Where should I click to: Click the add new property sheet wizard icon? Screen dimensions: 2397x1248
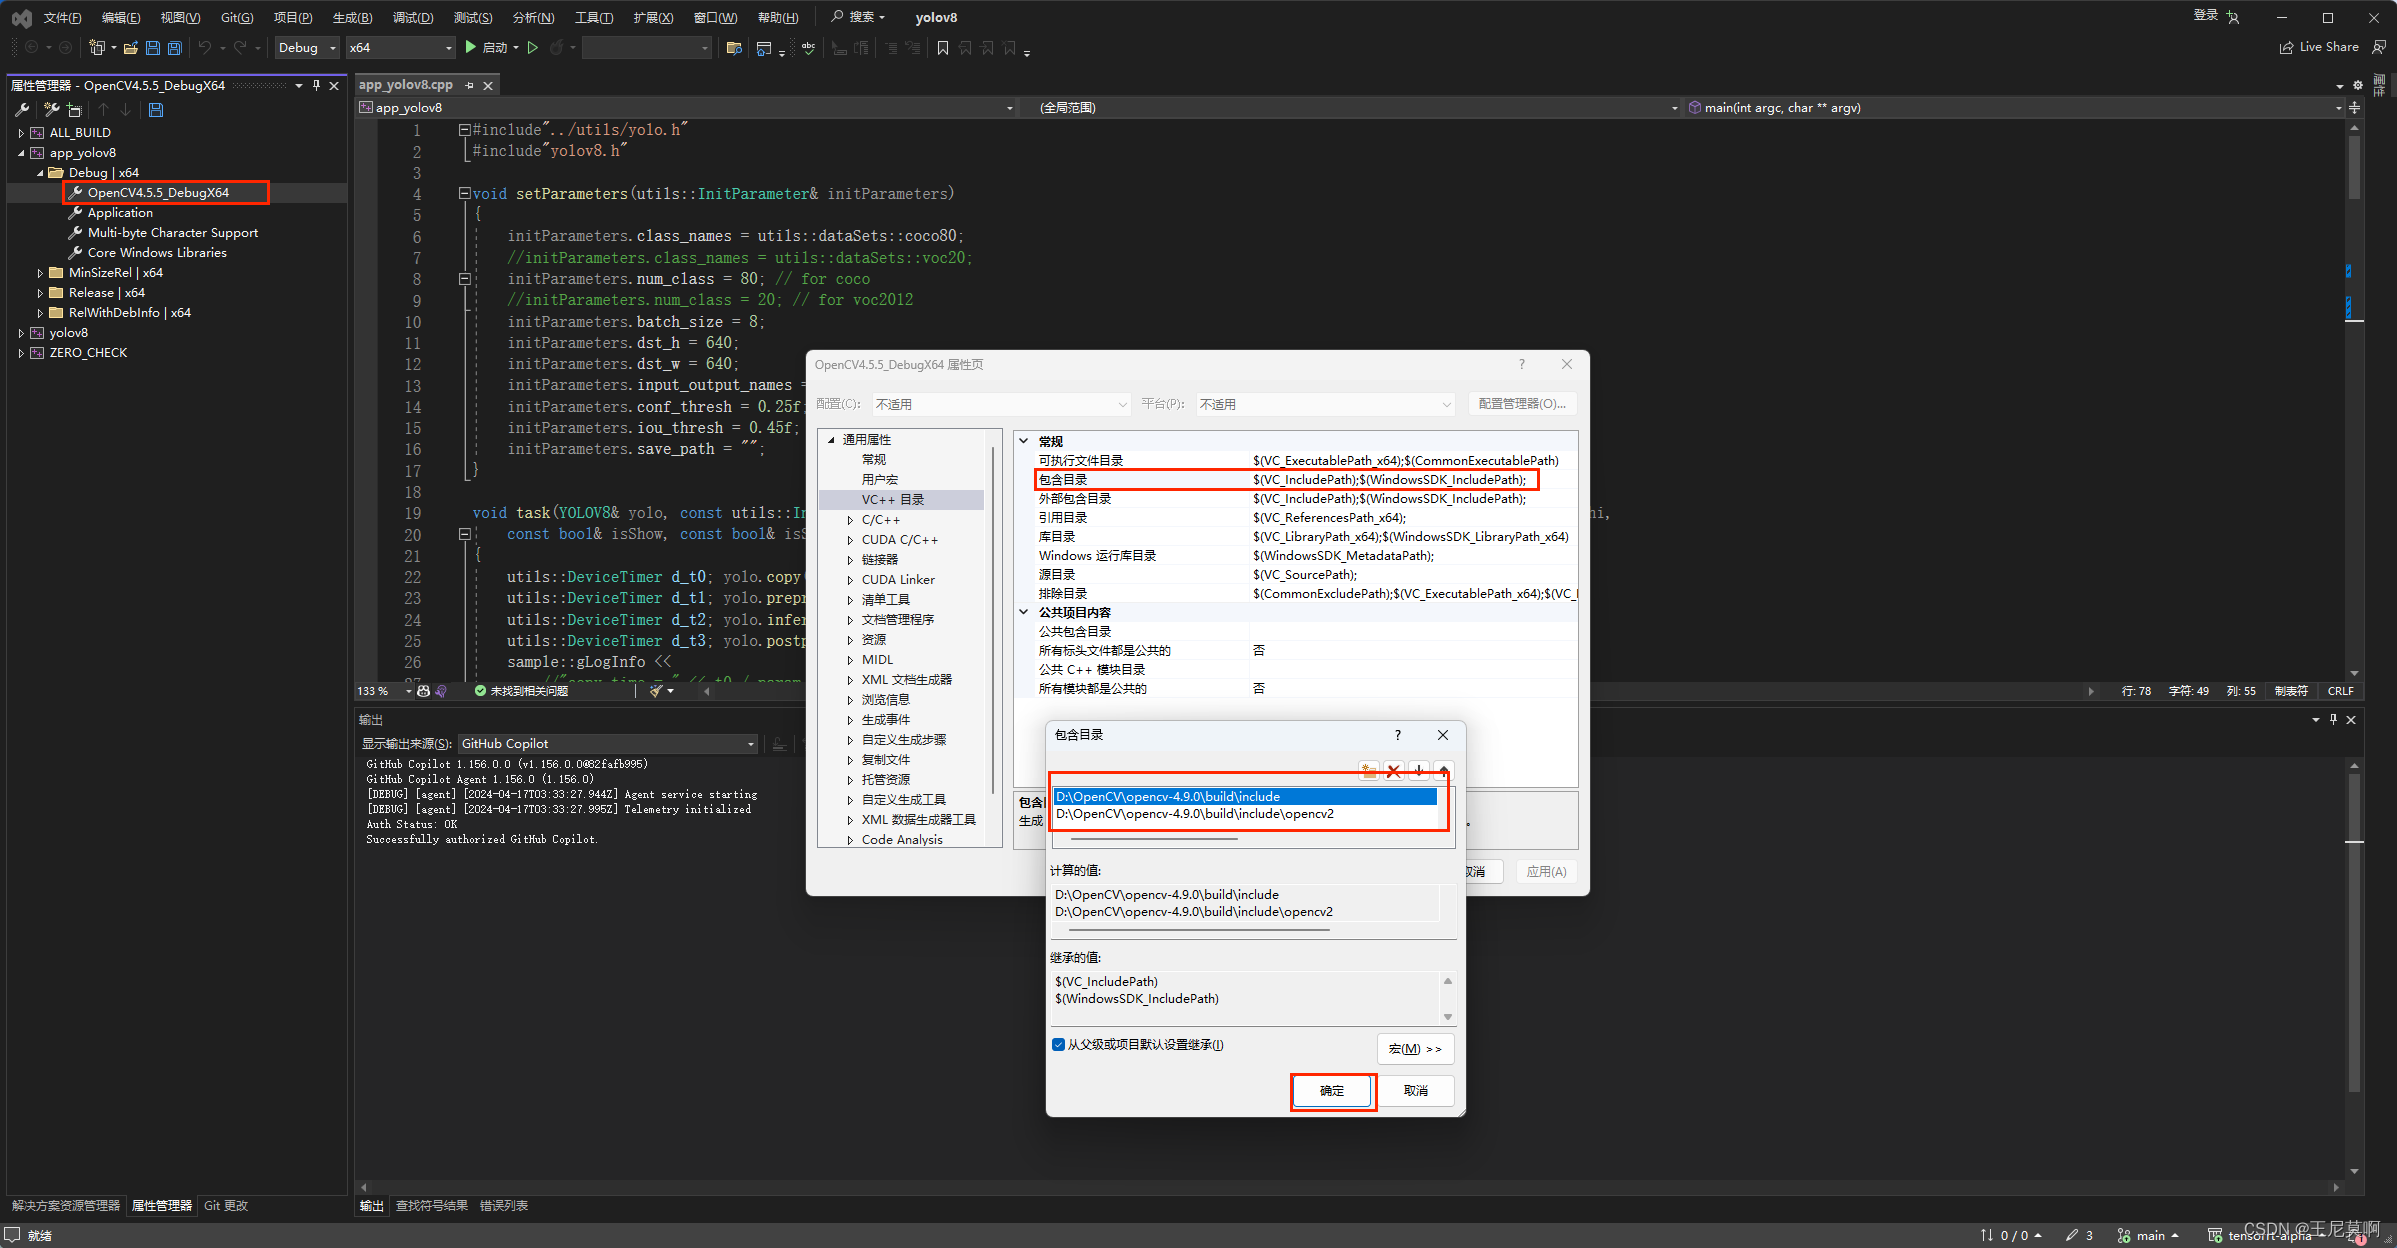[x=52, y=109]
